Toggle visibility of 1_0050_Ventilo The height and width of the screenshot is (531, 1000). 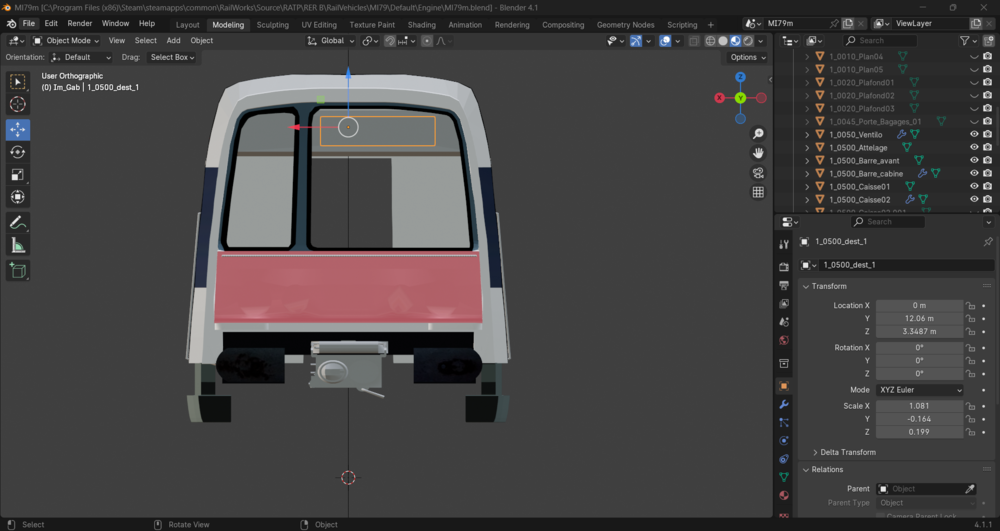(974, 135)
